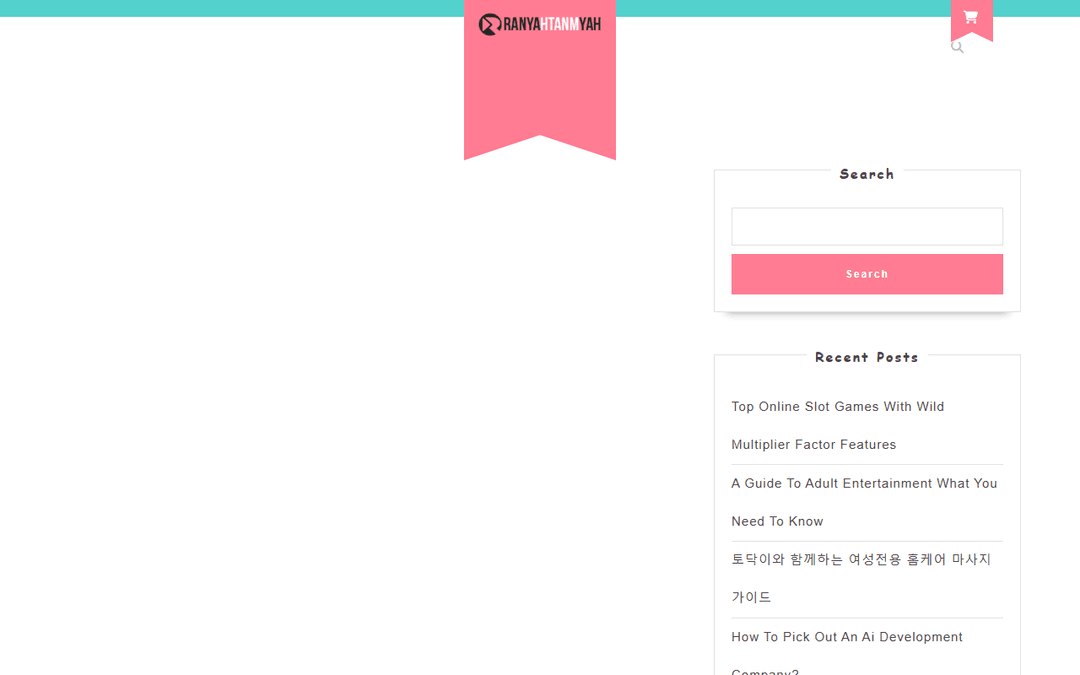Open the Korean-titled recent post

point(861,579)
